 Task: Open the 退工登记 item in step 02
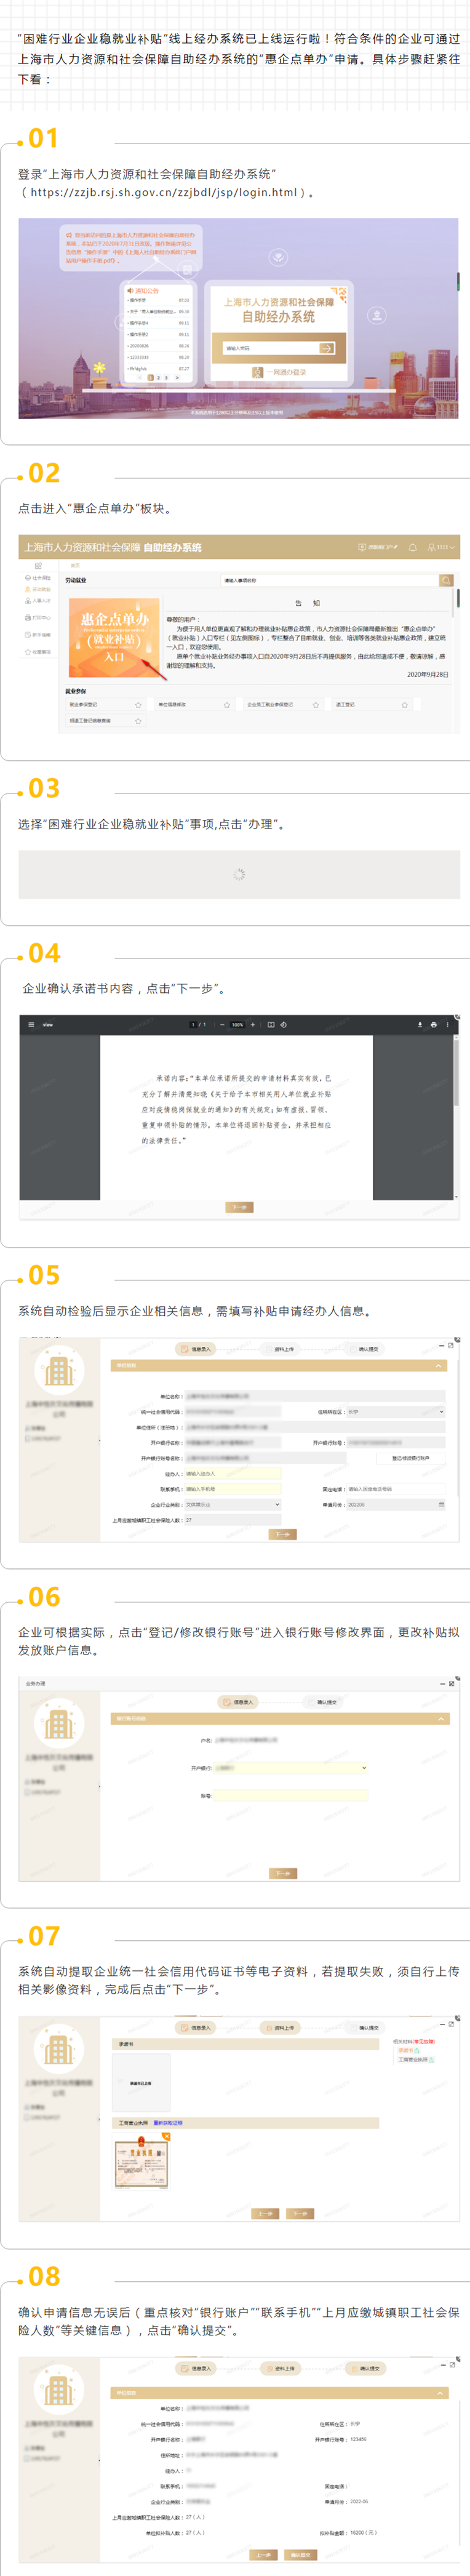372,705
